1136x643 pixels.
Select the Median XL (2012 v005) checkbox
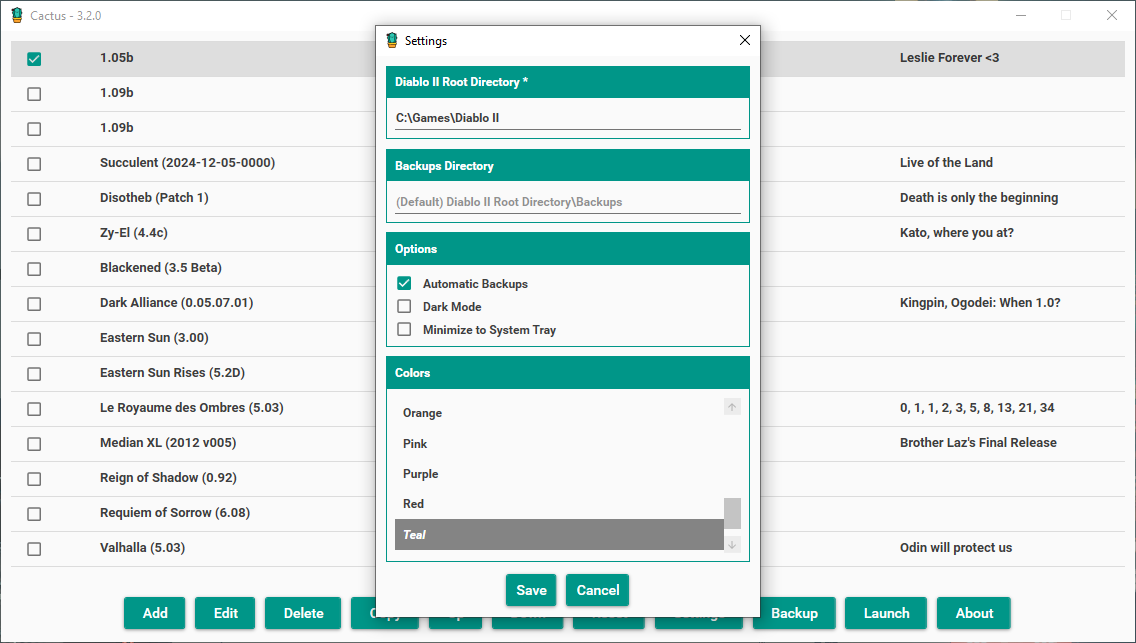[34, 444]
